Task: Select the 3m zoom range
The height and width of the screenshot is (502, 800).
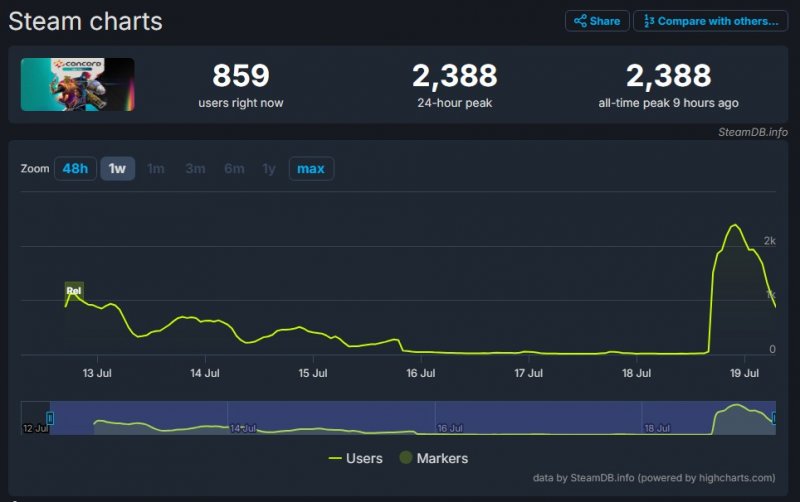Action: click(195, 168)
